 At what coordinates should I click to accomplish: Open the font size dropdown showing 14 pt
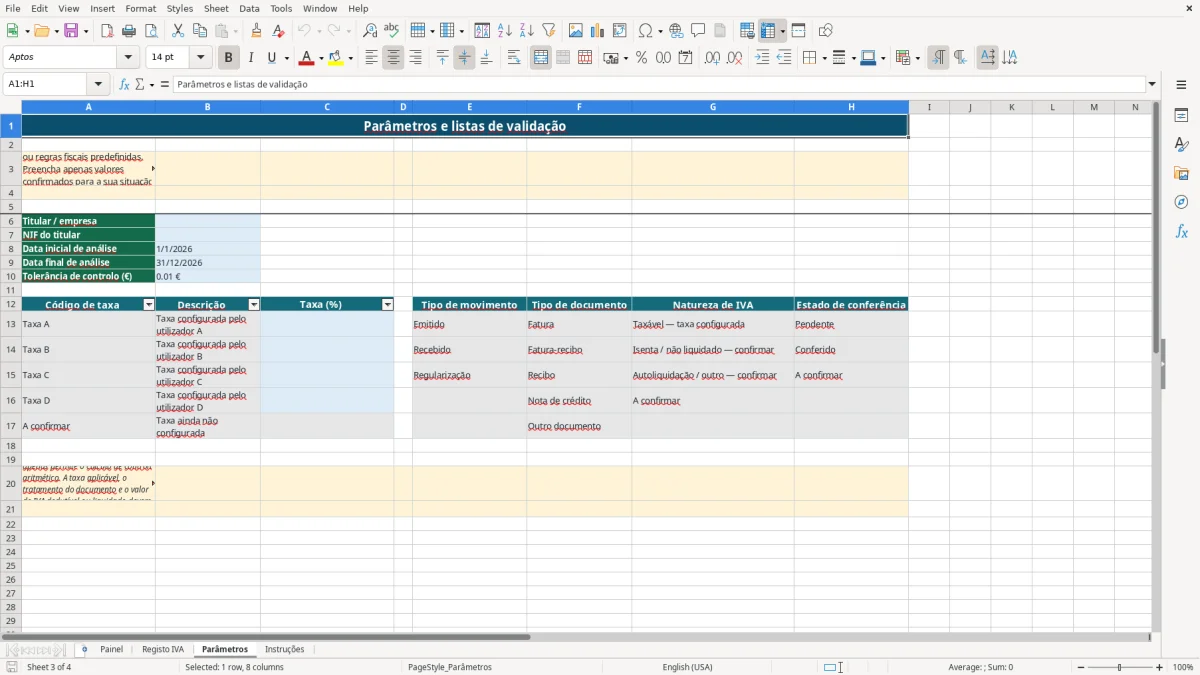coord(201,58)
